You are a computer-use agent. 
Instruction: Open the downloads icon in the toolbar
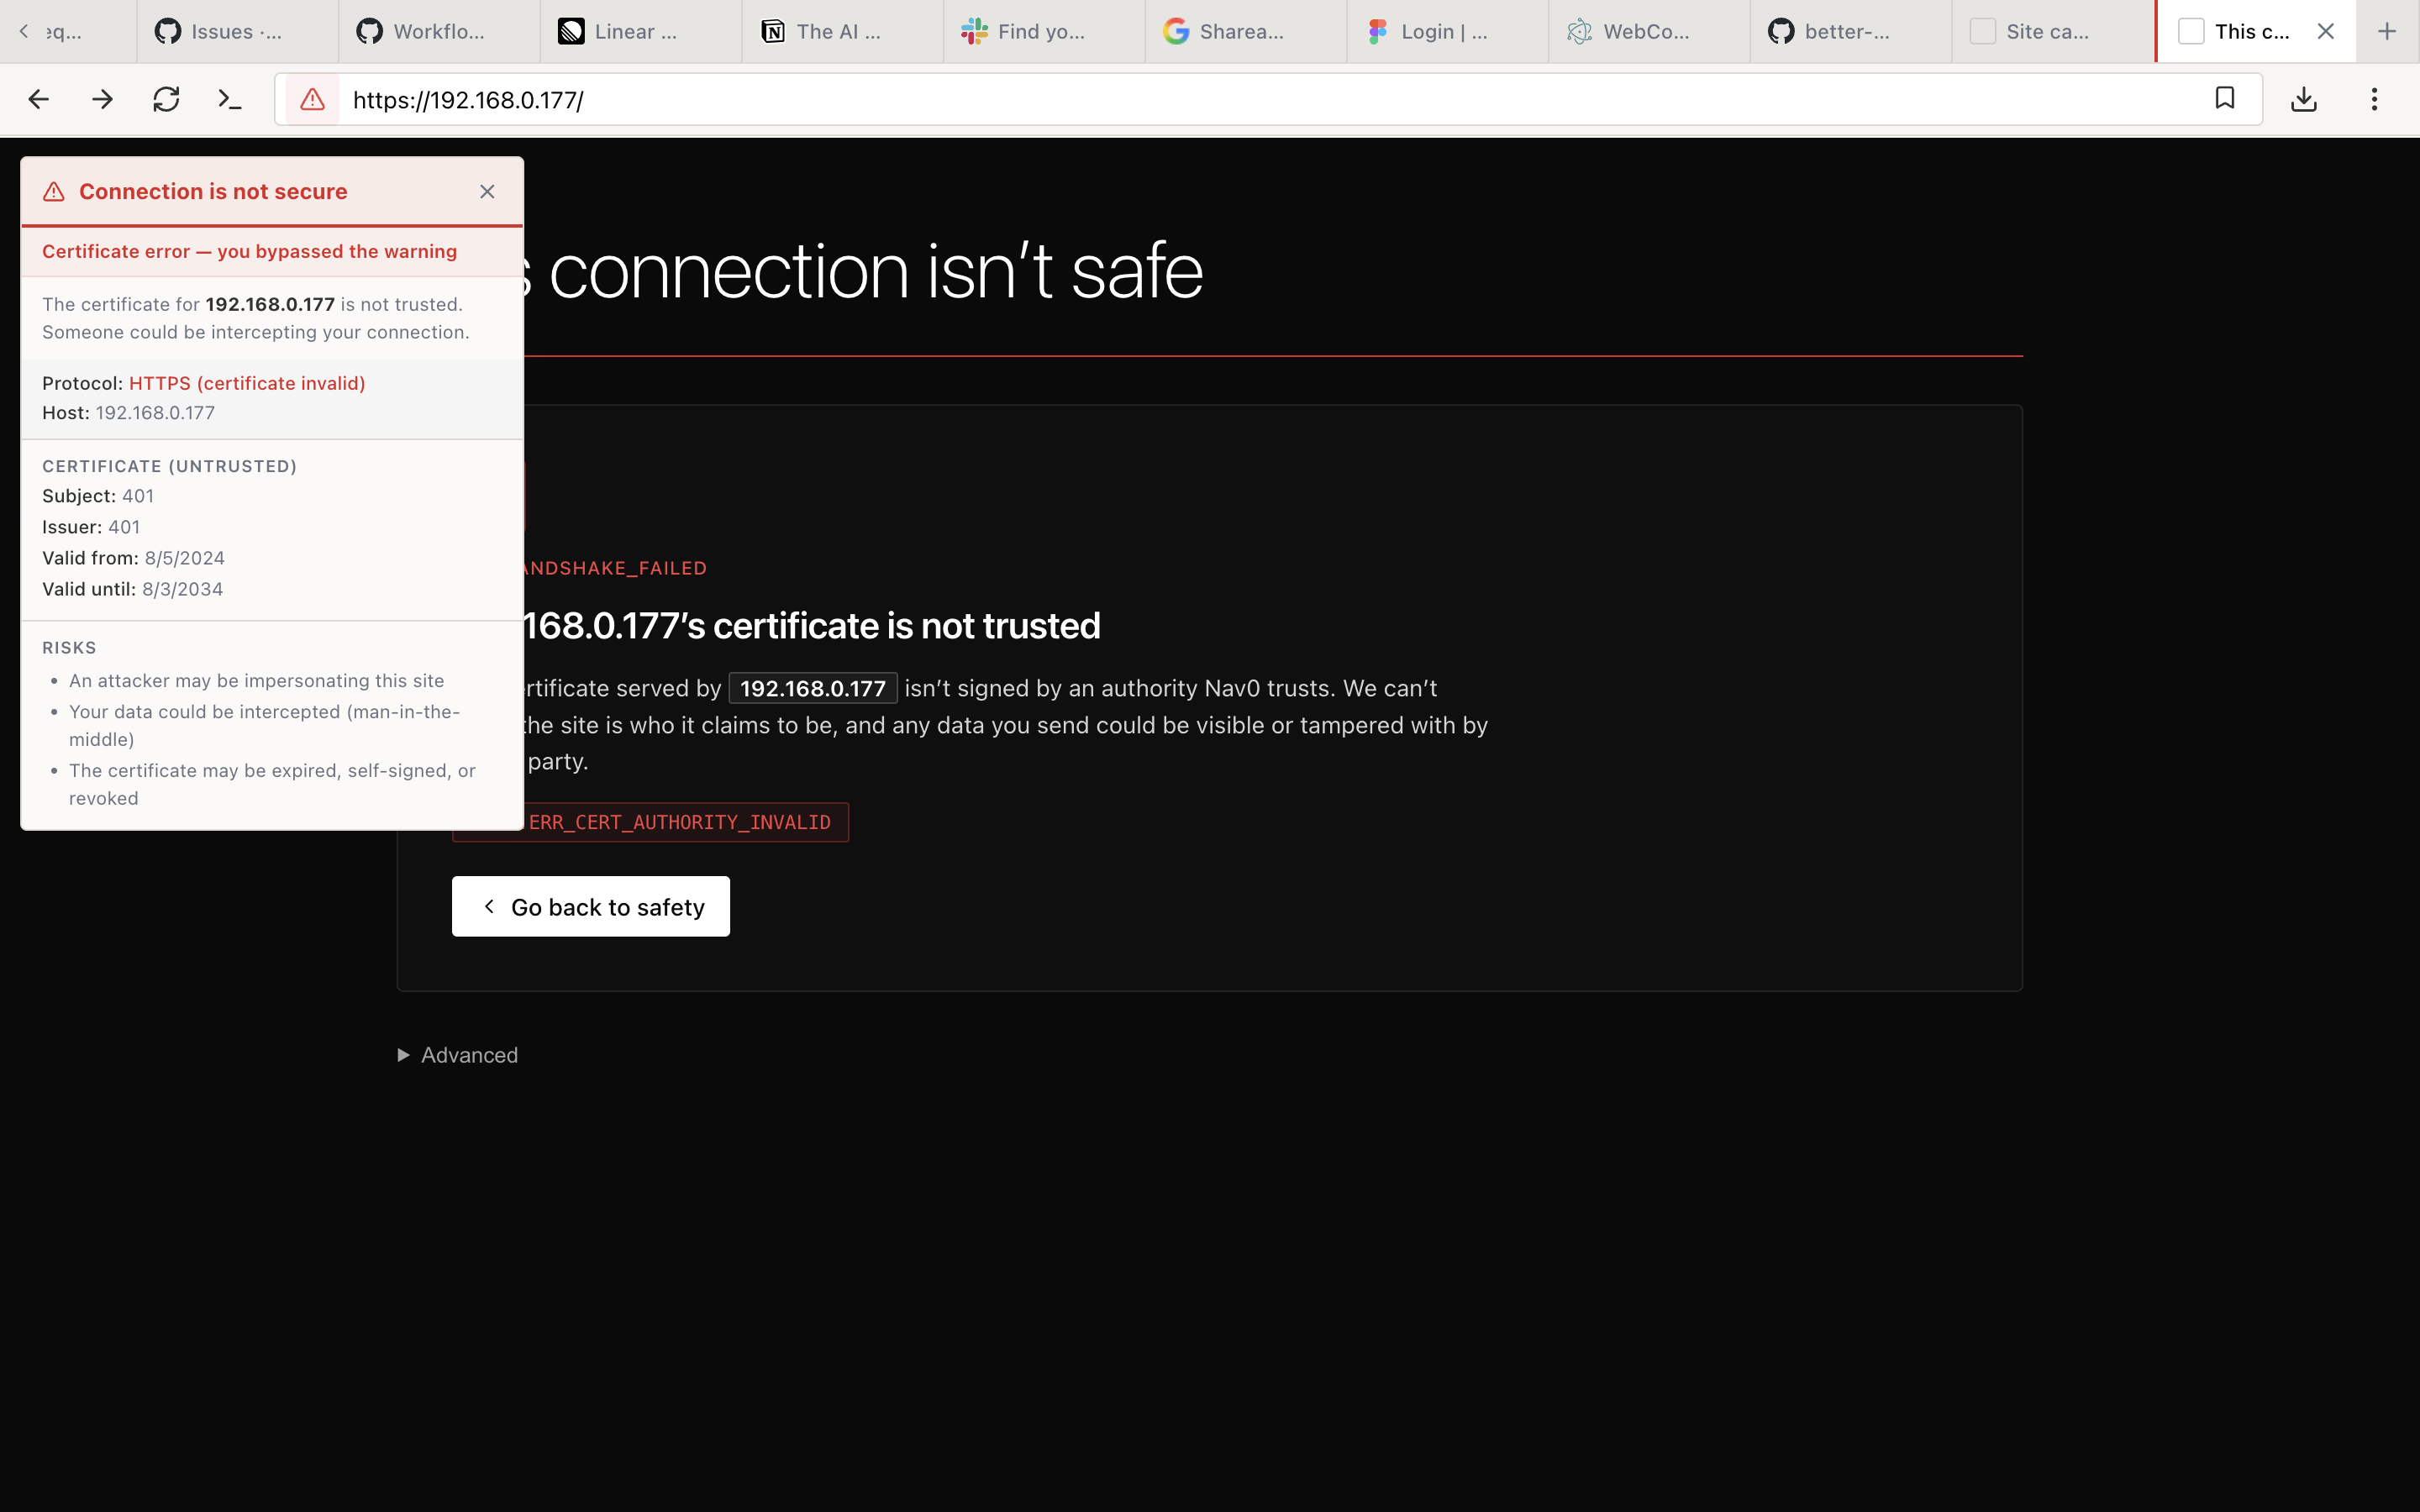coord(2304,99)
